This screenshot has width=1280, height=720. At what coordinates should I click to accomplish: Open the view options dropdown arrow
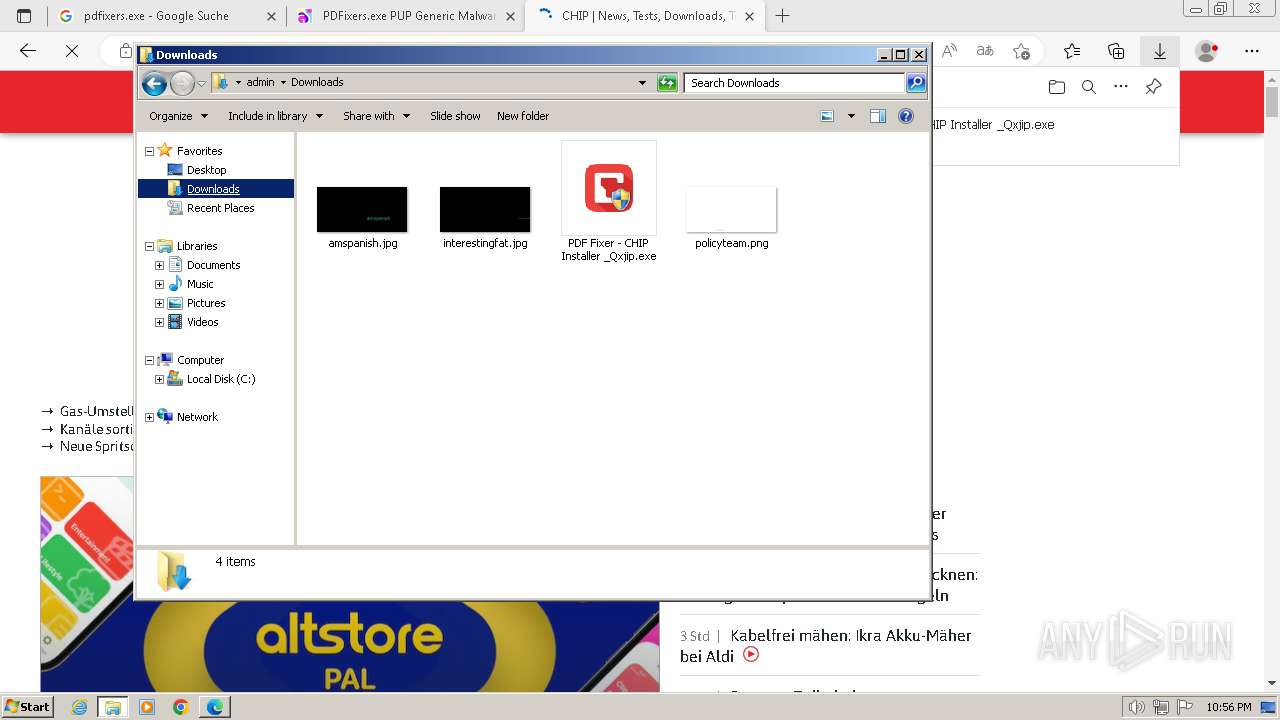851,116
